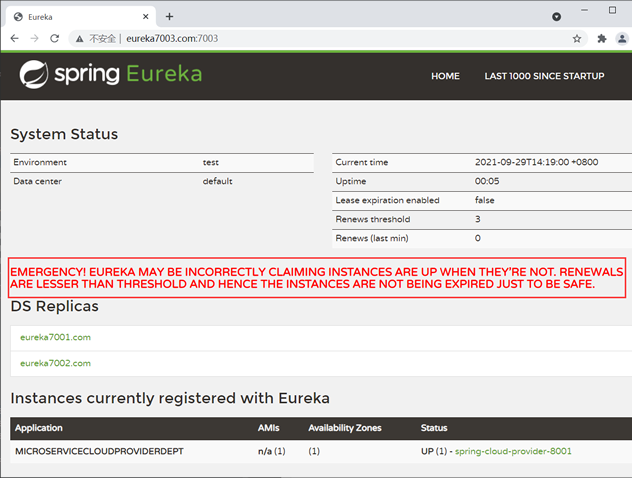Open the spring-cloud-provider-8001 instance link
The height and width of the screenshot is (478, 632).
tap(513, 451)
